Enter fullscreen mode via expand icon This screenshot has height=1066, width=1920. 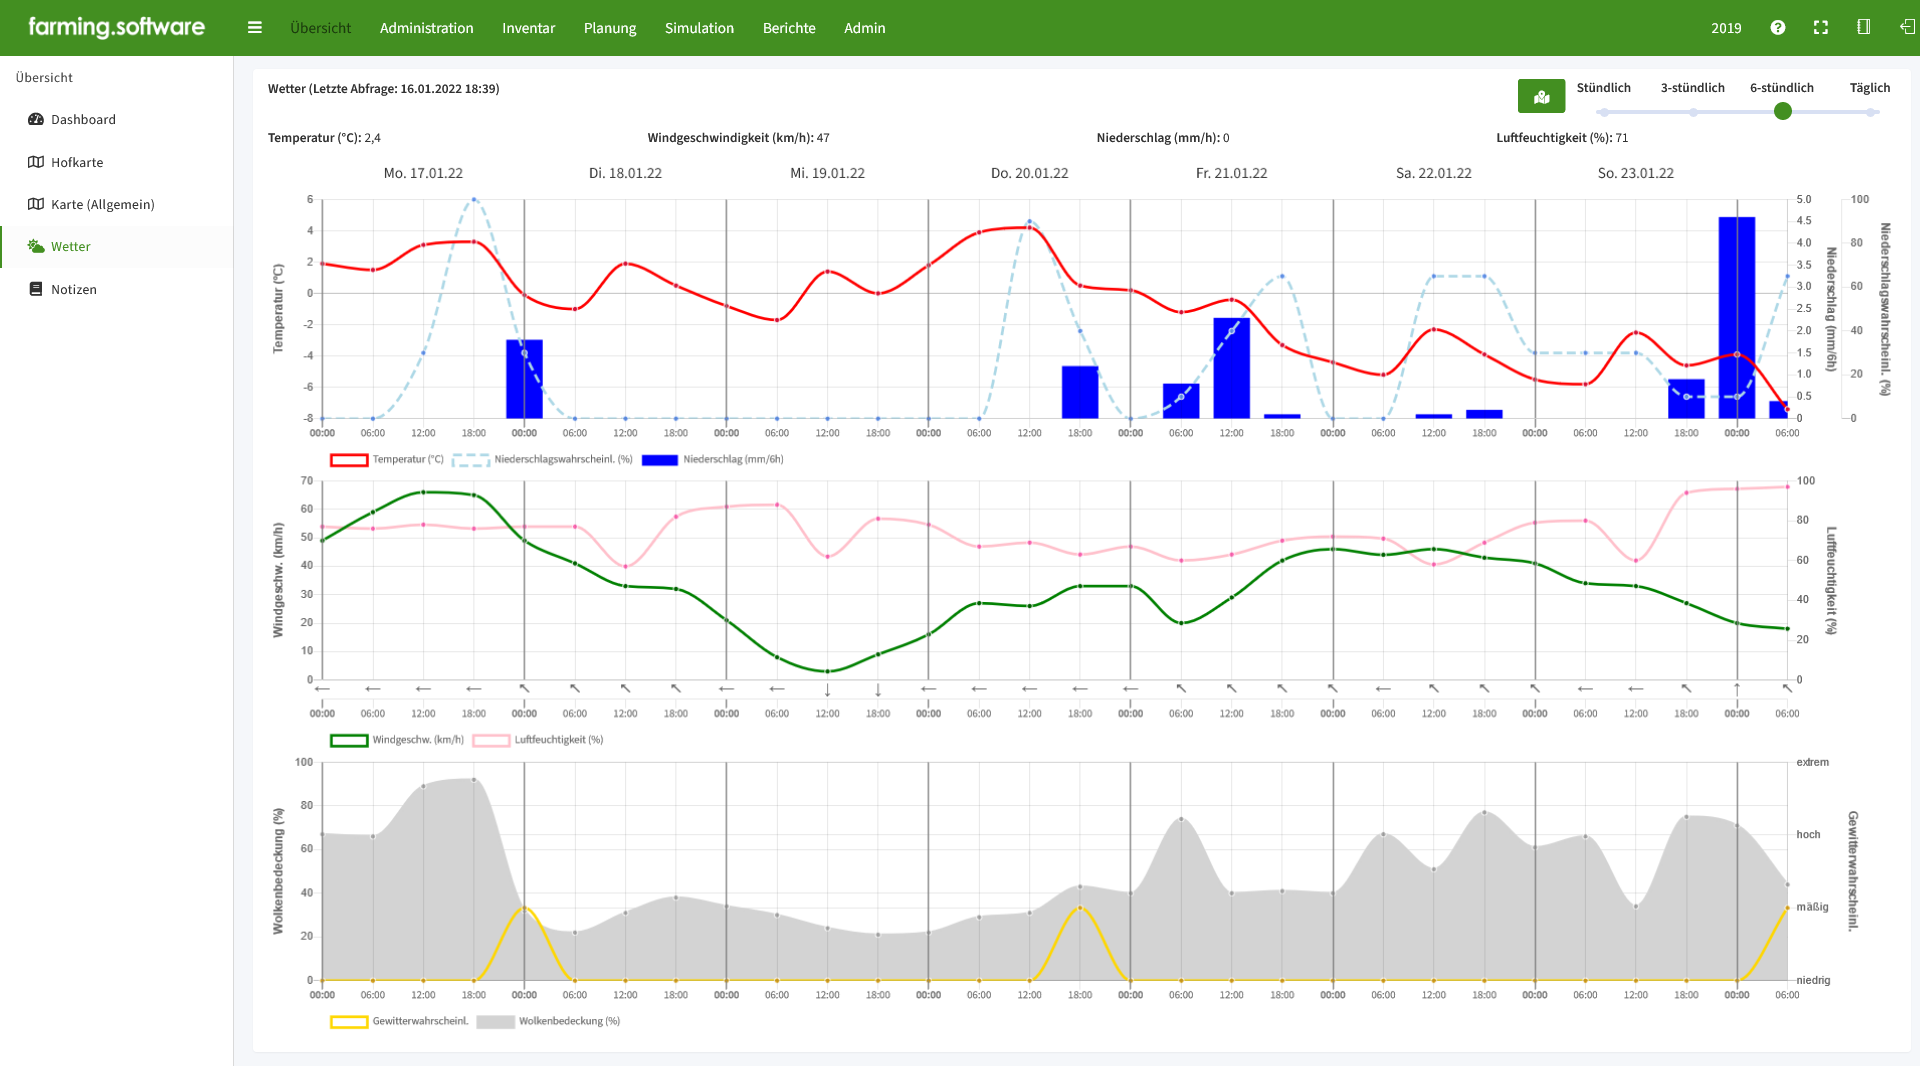point(1821,28)
